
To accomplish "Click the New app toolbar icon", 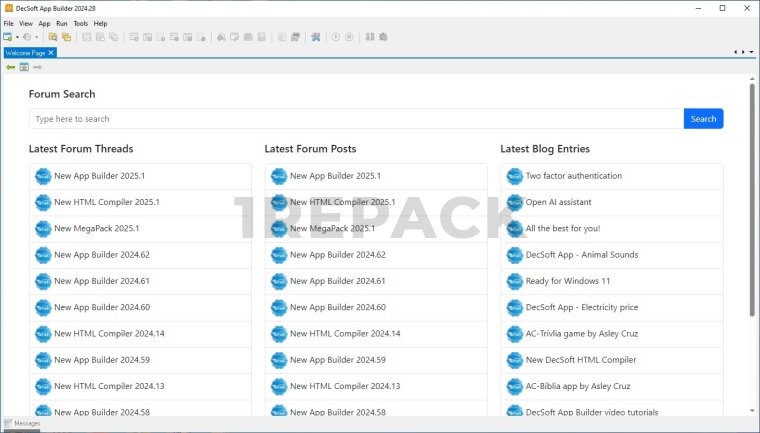I will [x=8, y=37].
